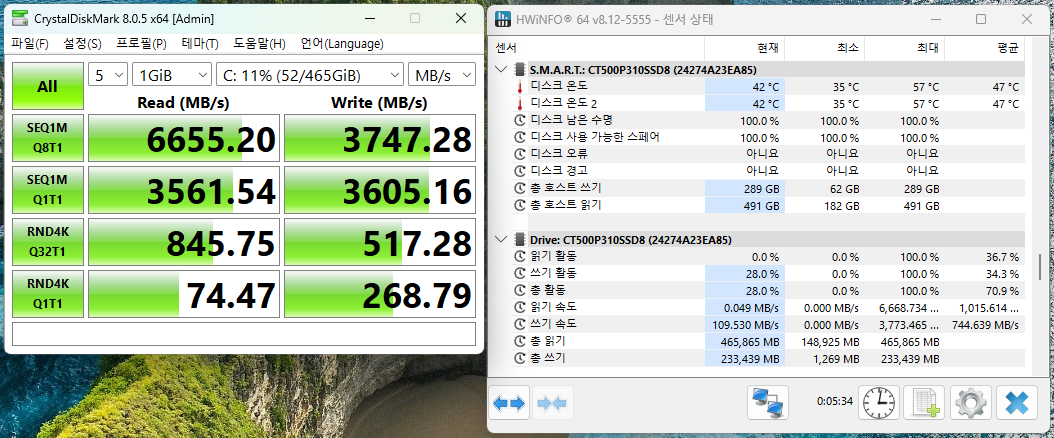The image size is (1054, 438).
Task: Click the HWiNFO vertical scrollbar thumb
Action: pos(1040,266)
